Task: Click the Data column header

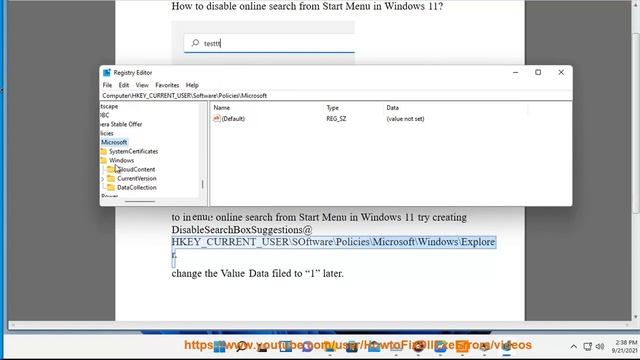Action: click(x=392, y=108)
